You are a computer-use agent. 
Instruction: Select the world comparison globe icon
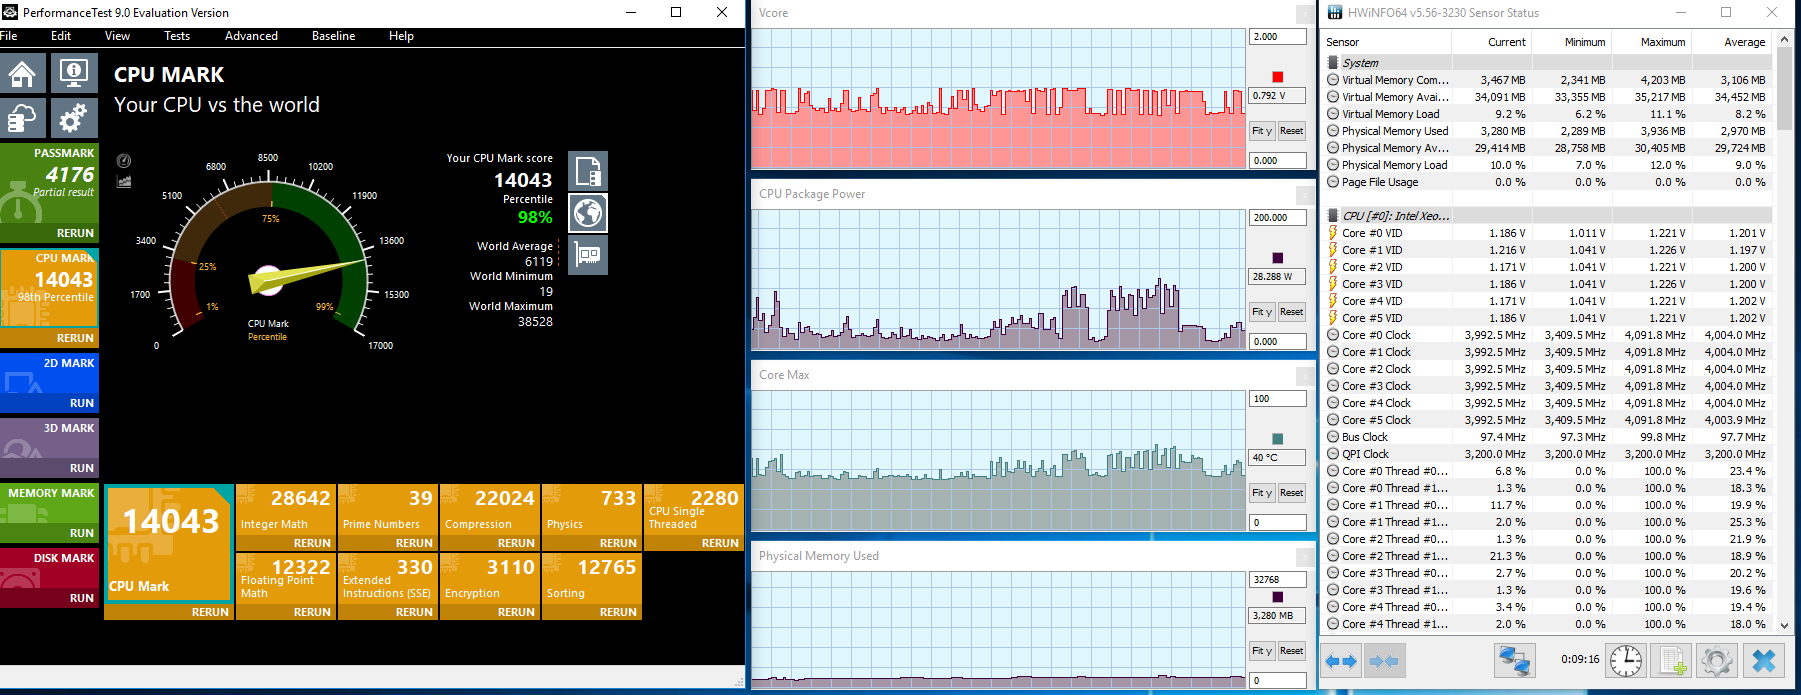[588, 213]
